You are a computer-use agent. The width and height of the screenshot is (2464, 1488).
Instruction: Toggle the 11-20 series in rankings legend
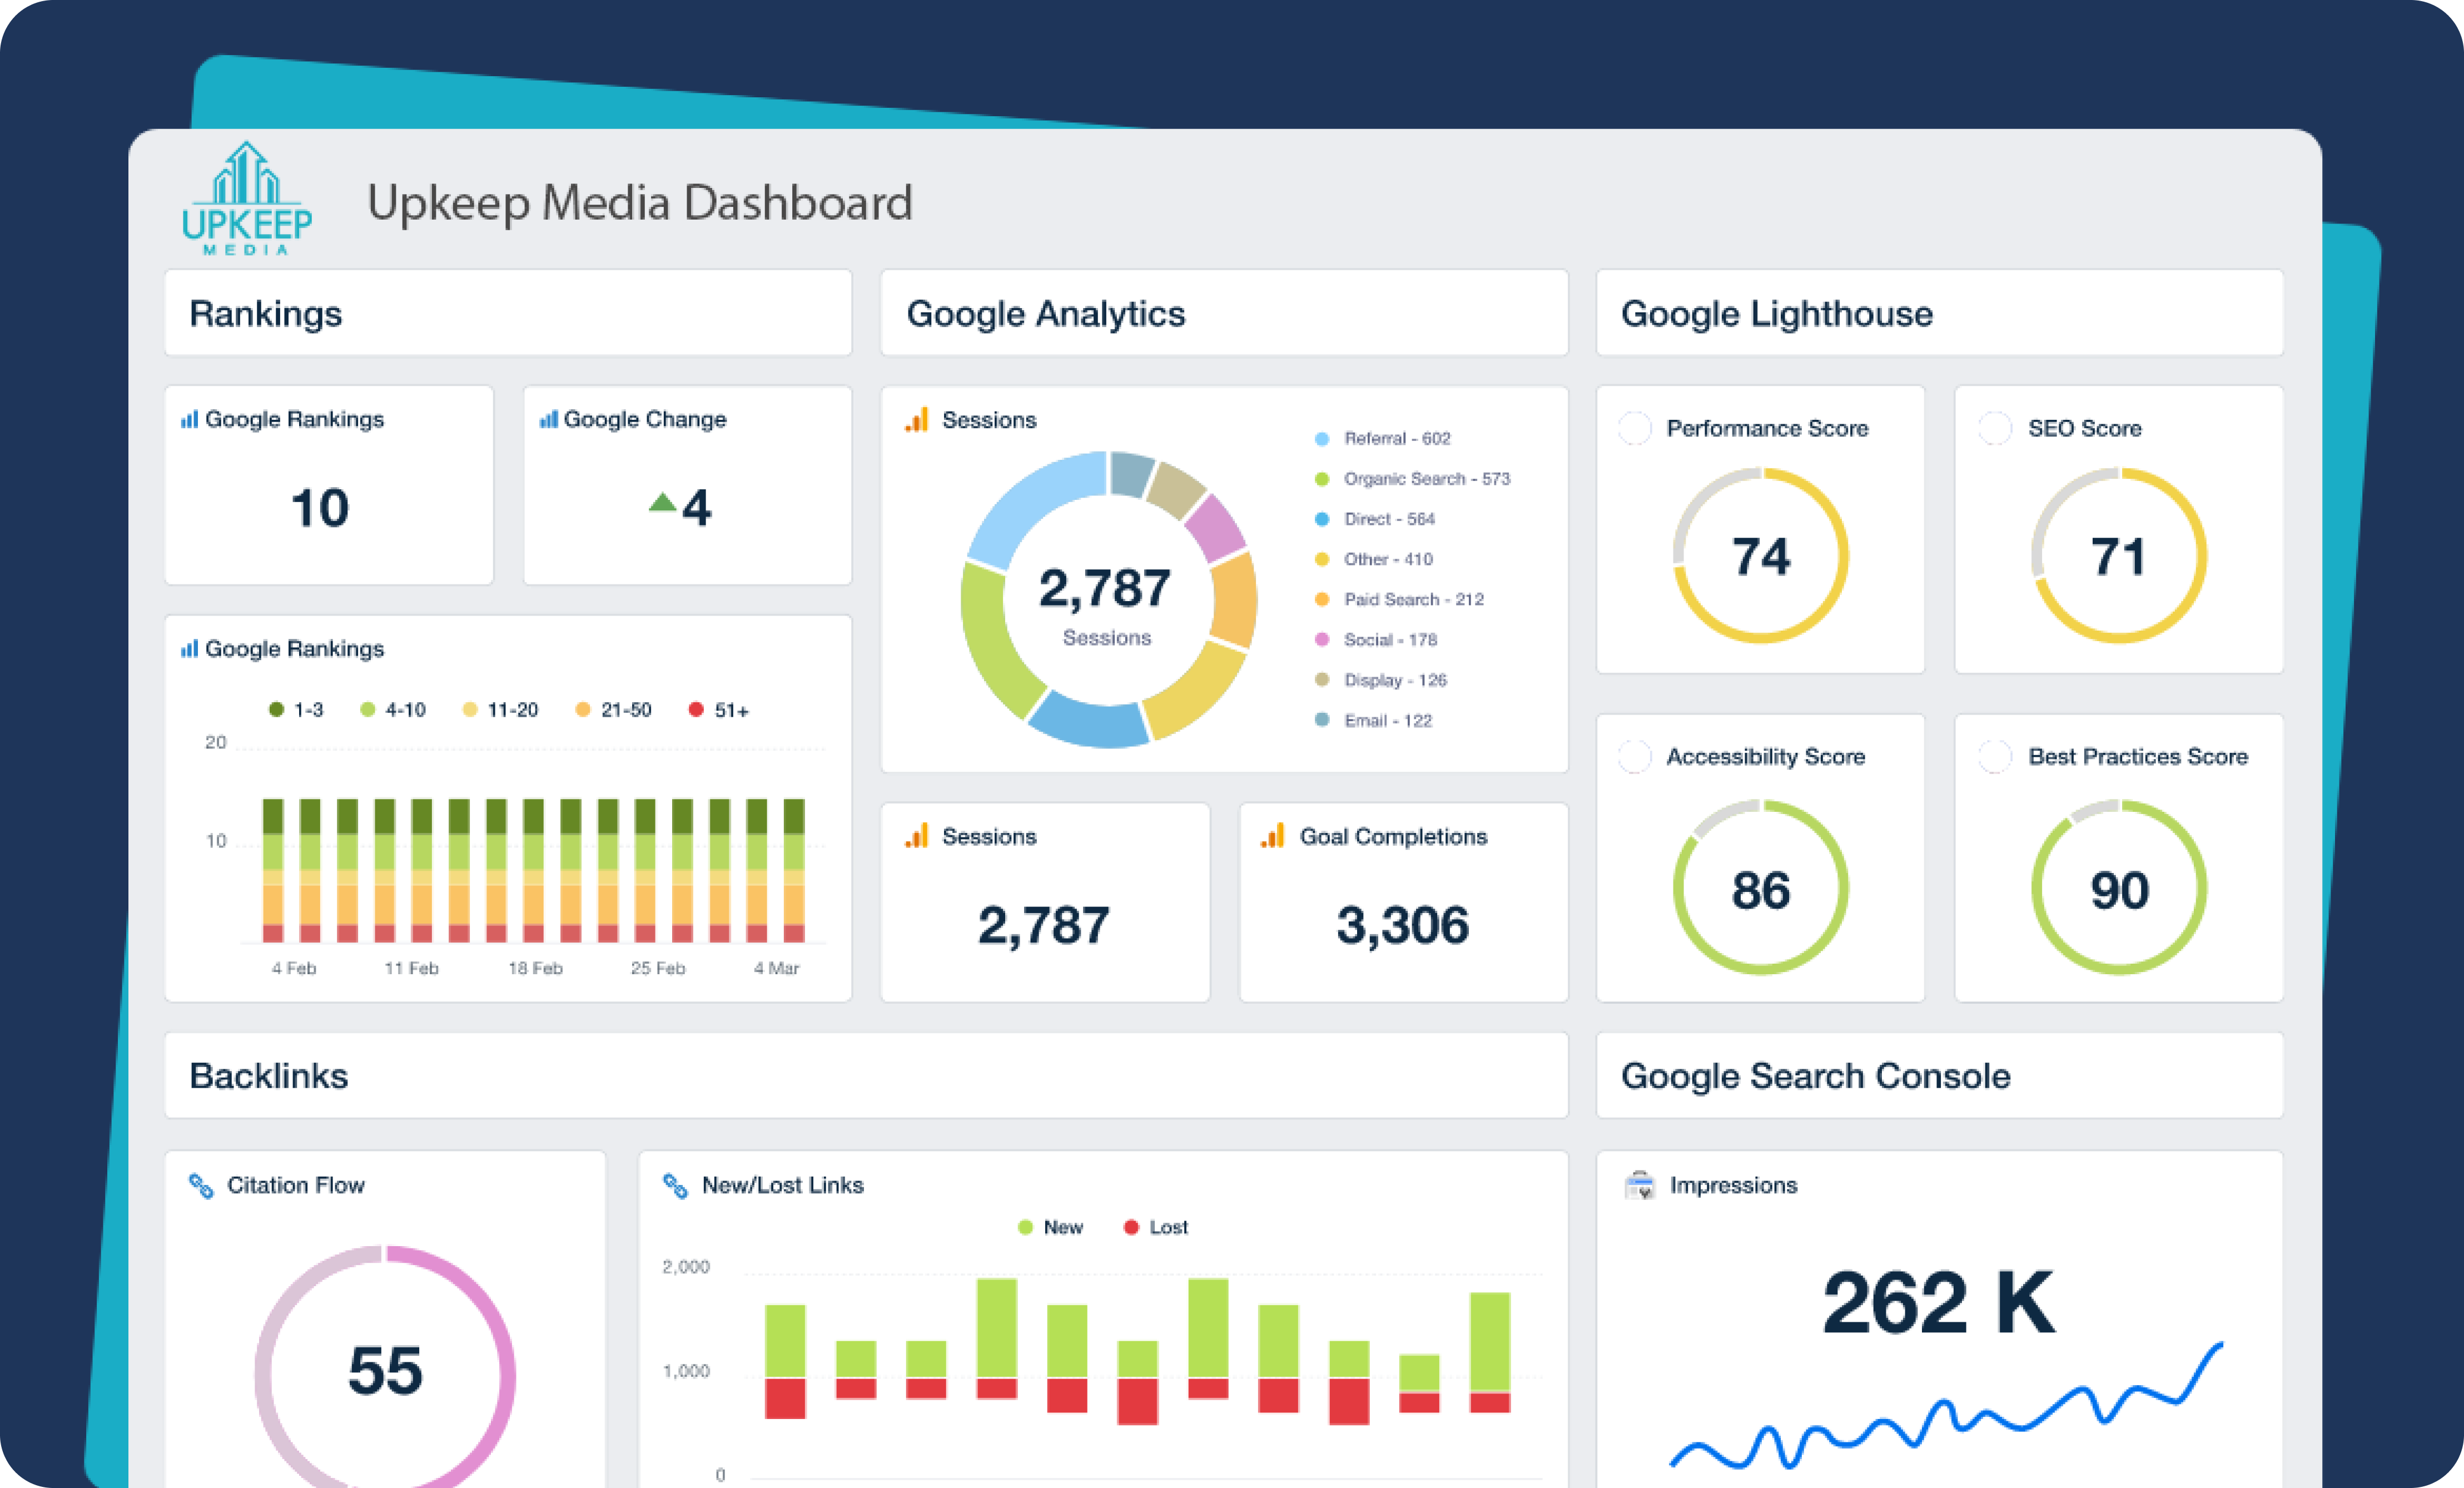500,709
